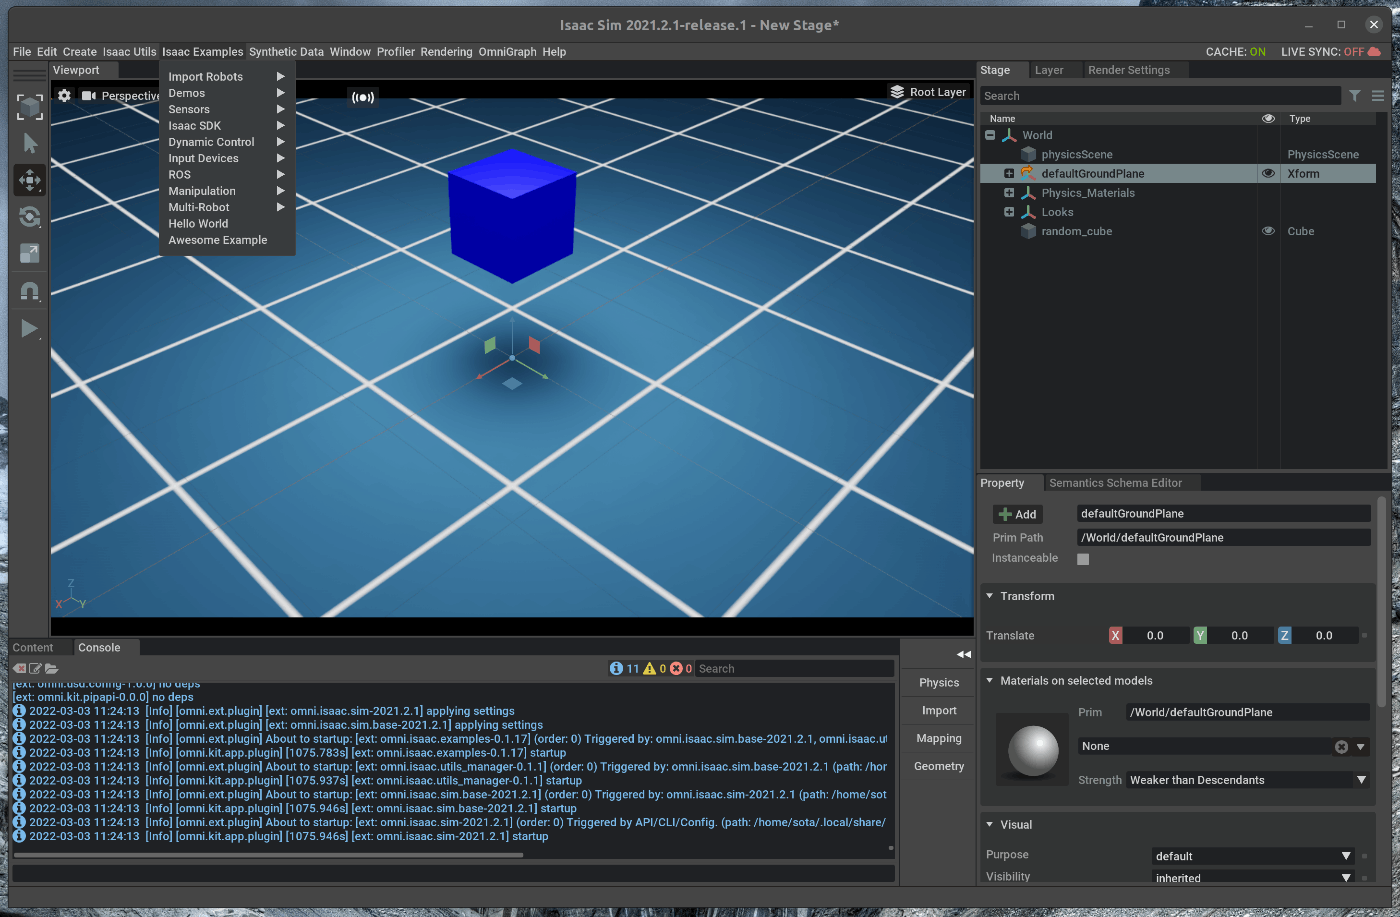Image resolution: width=1400 pixels, height=917 pixels.
Task: Open the Import Robots submenu
Action: [x=226, y=77]
